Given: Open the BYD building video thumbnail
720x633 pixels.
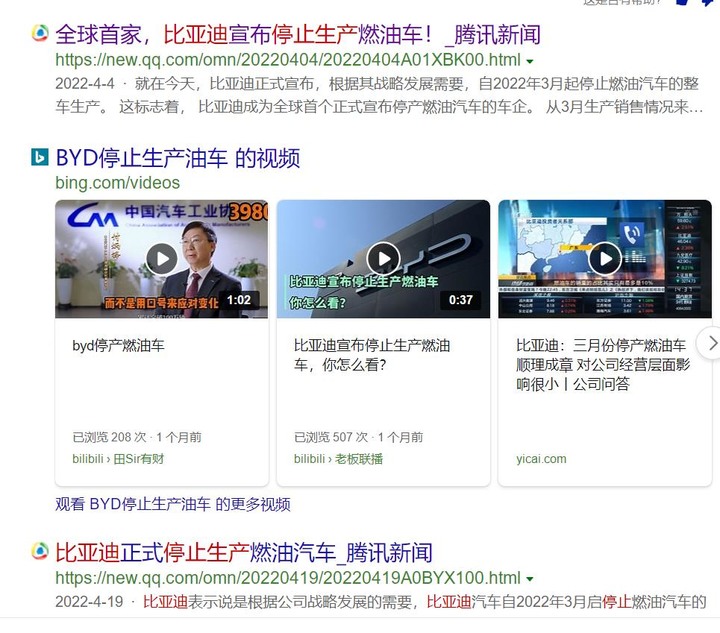Looking at the screenshot, I should pyautogui.click(x=383, y=259).
